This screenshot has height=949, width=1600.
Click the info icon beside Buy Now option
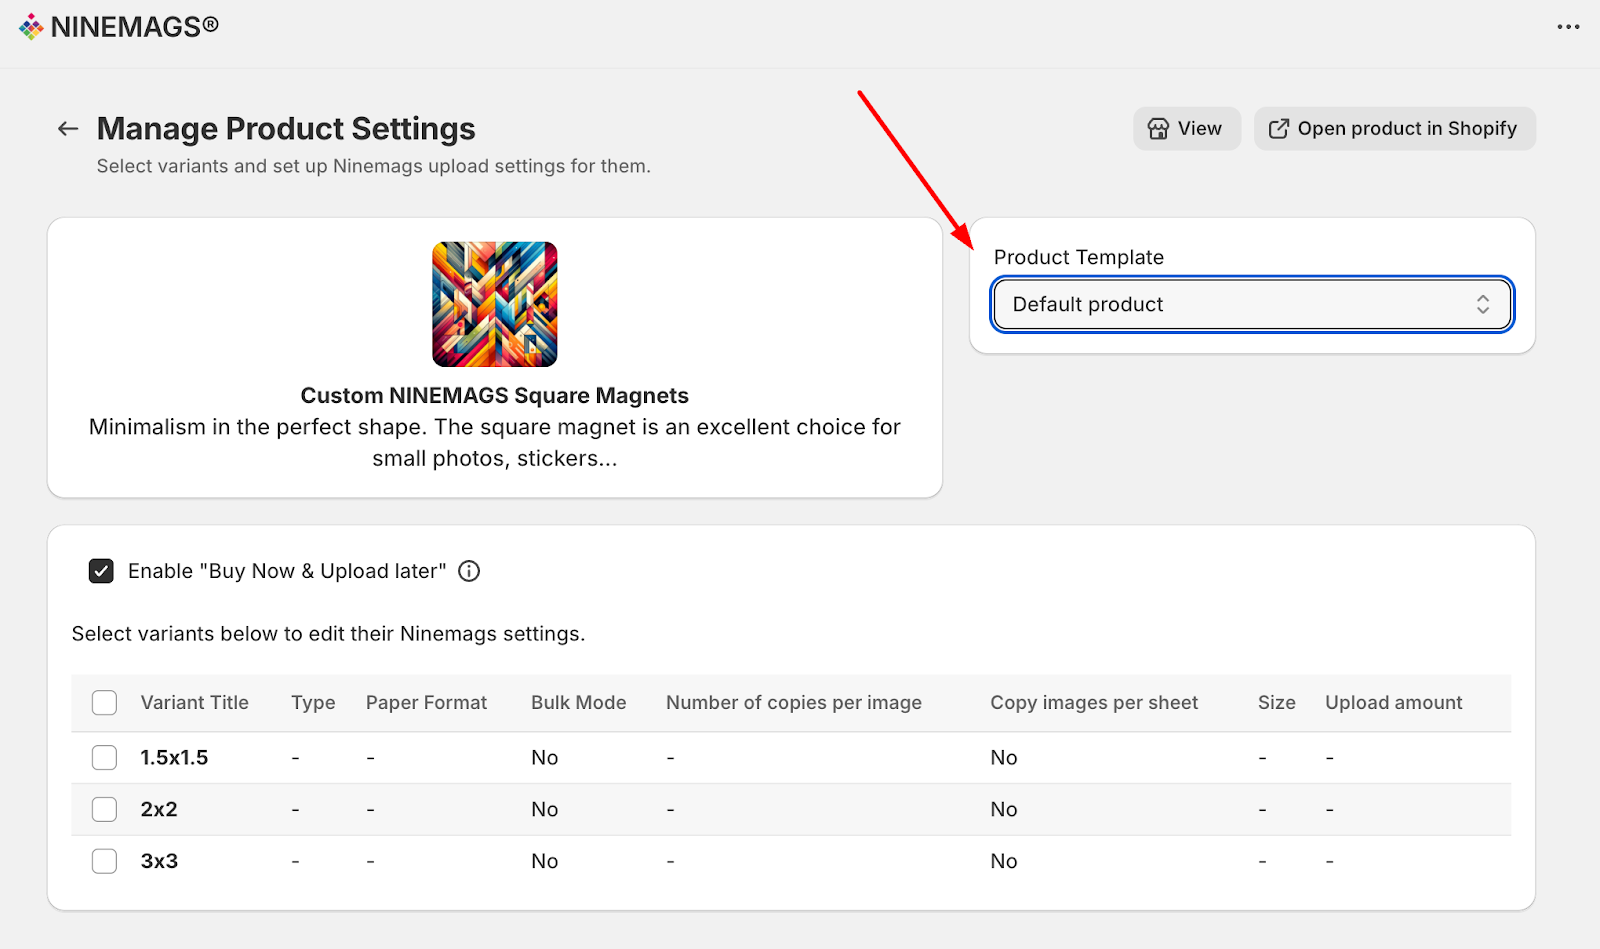tap(469, 571)
